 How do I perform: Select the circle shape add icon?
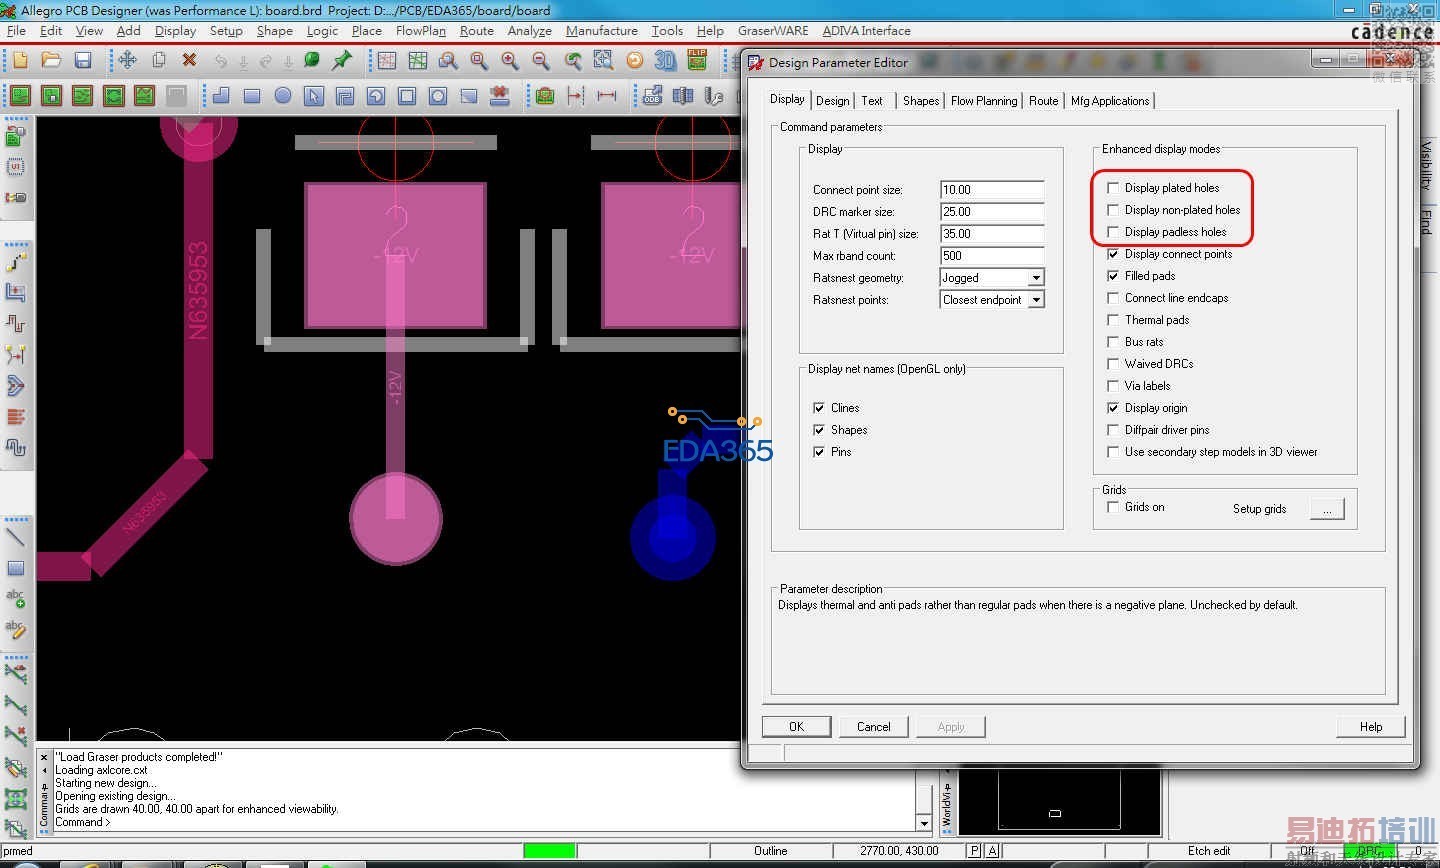point(283,96)
